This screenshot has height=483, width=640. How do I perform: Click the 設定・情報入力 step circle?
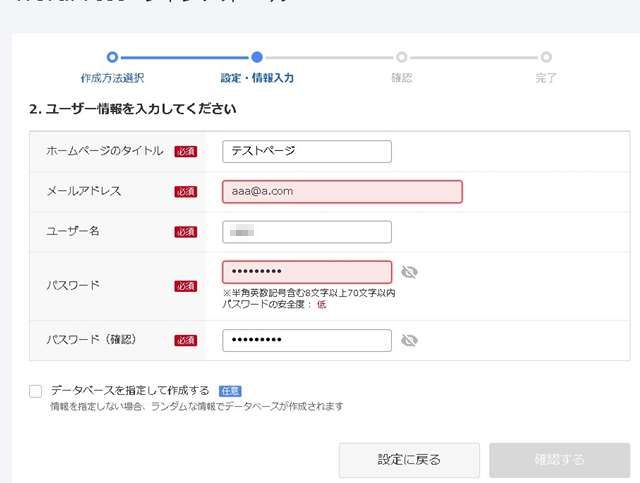257,58
